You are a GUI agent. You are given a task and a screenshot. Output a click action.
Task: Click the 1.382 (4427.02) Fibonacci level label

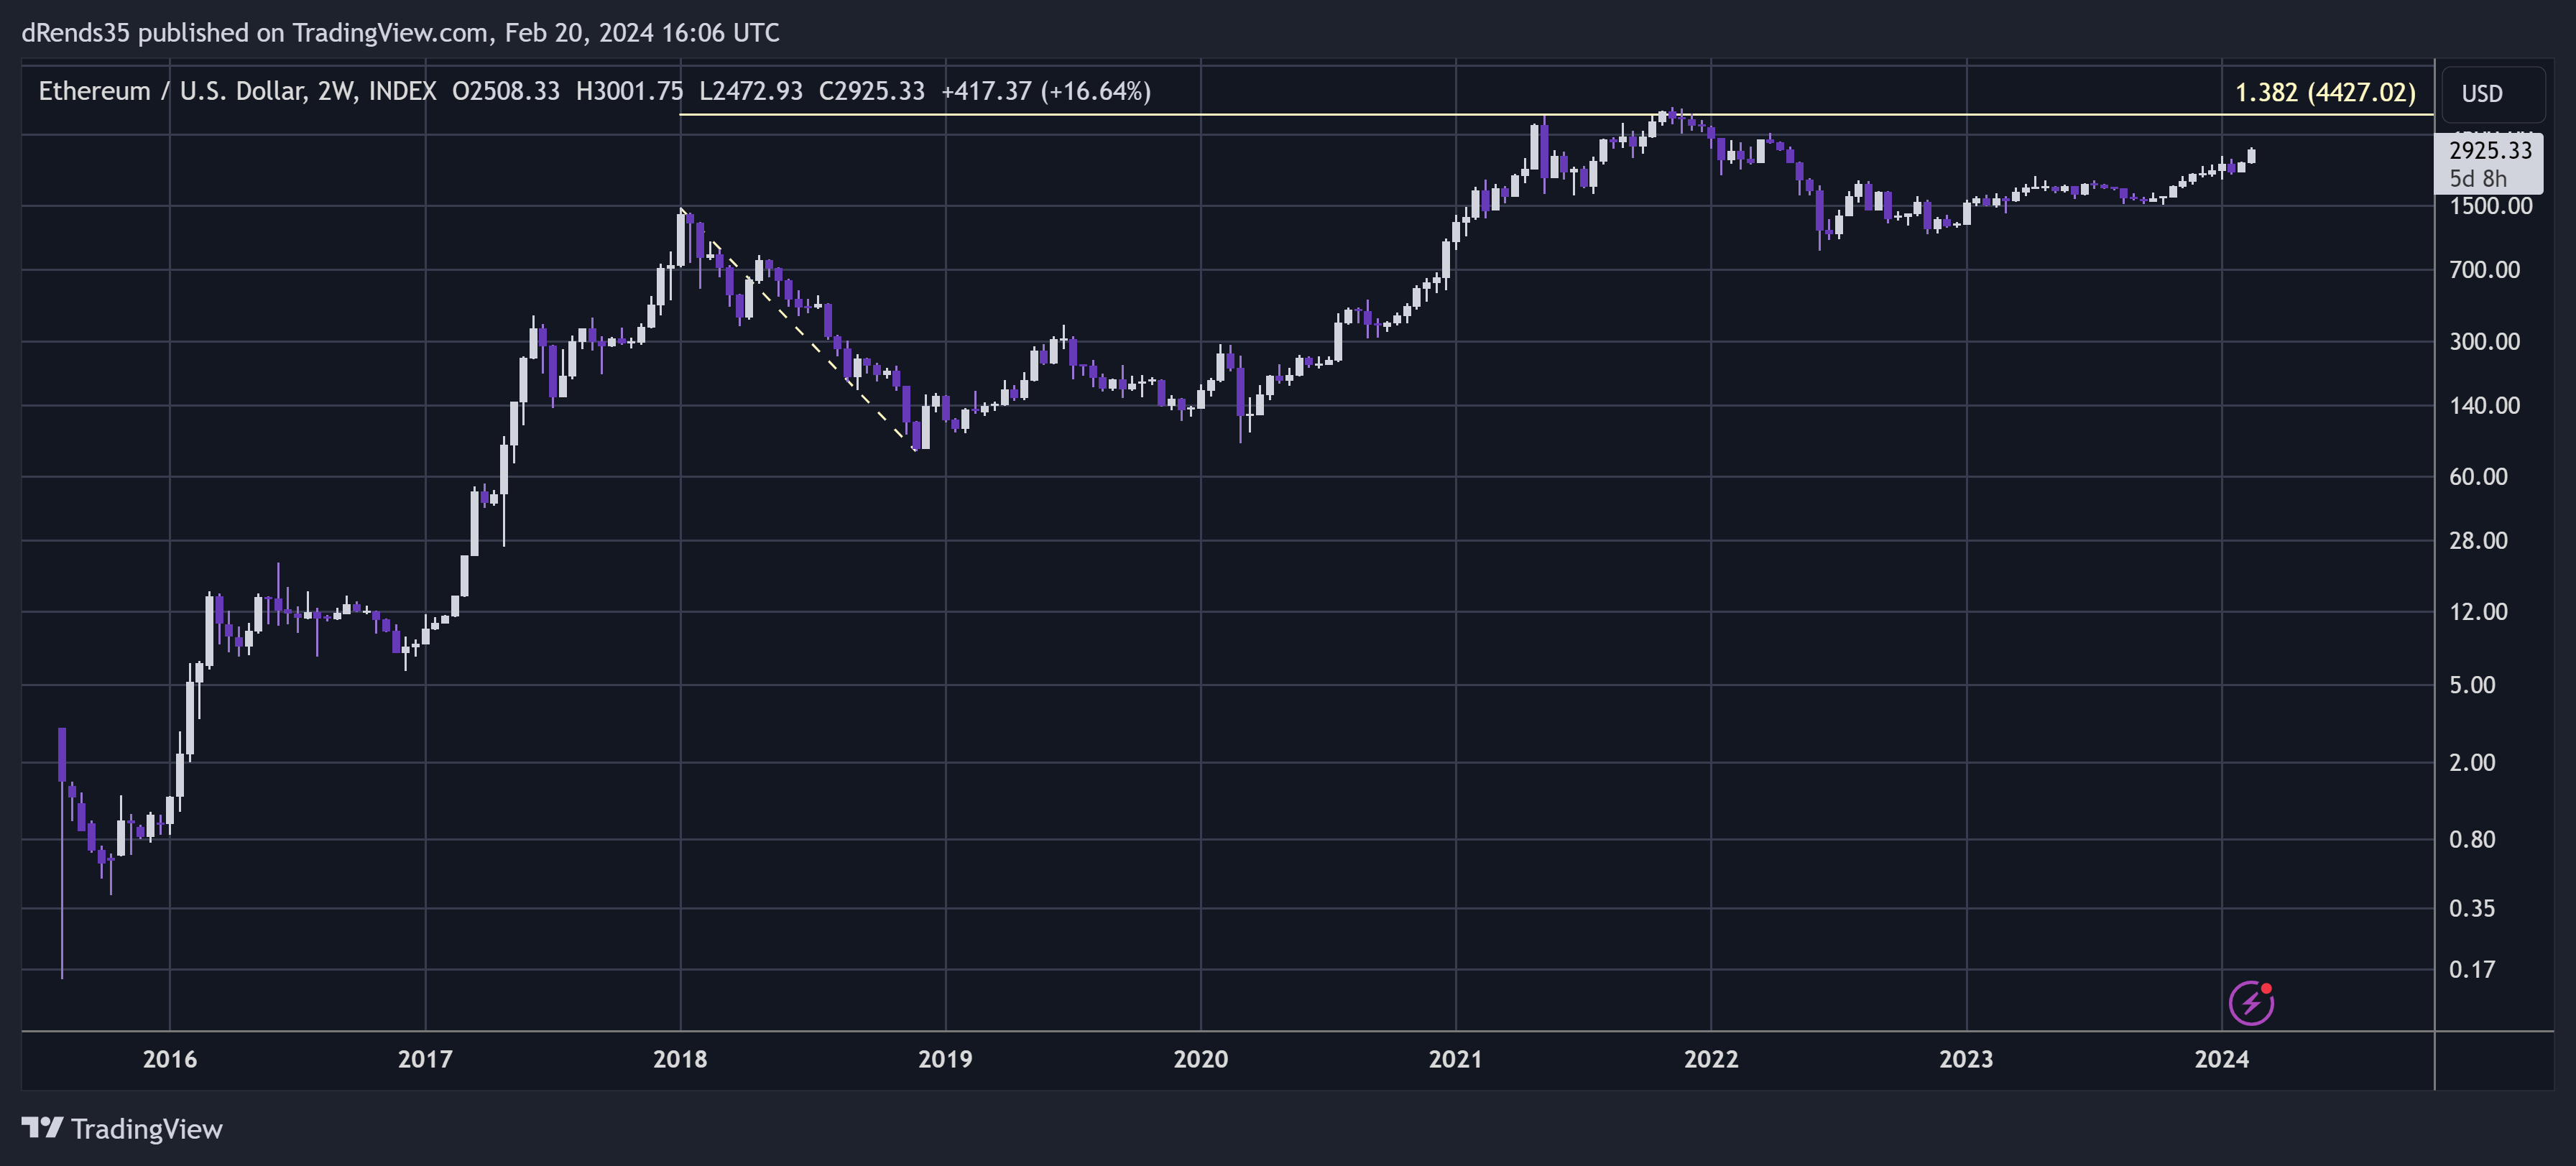click(2325, 92)
